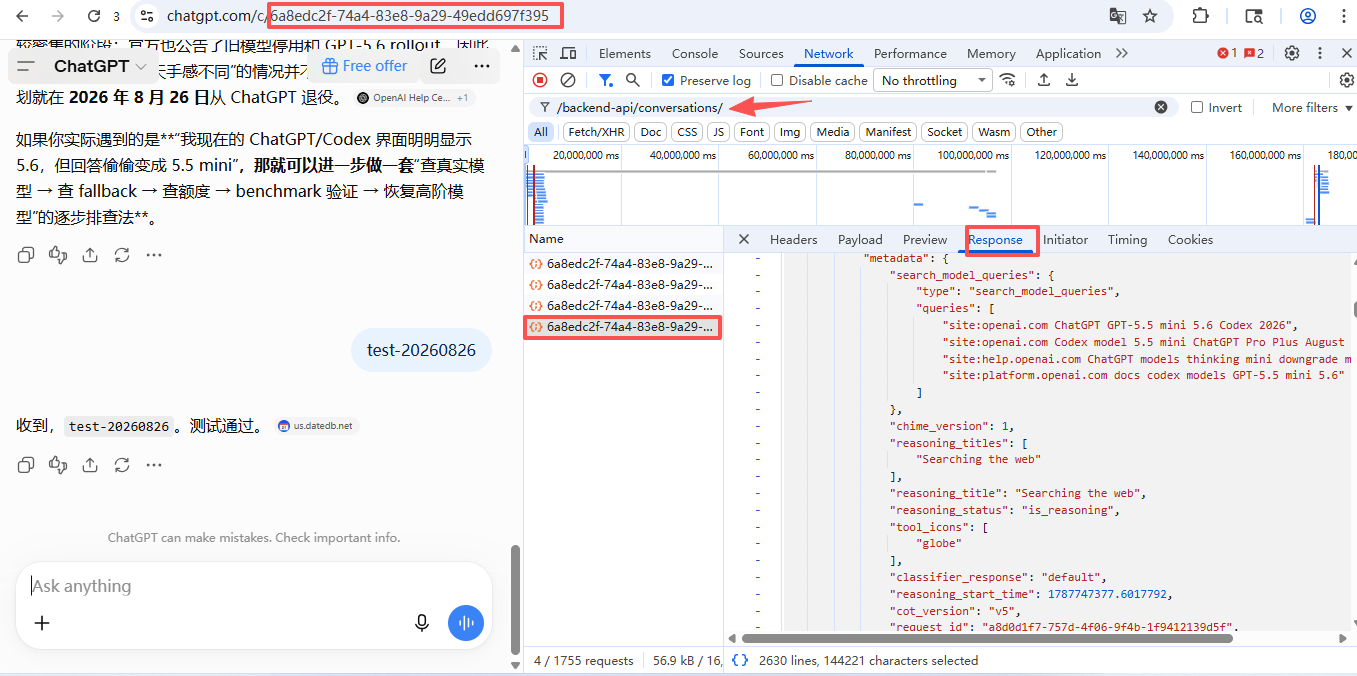Open DevTools settings gear in tab bar

click(x=1292, y=53)
